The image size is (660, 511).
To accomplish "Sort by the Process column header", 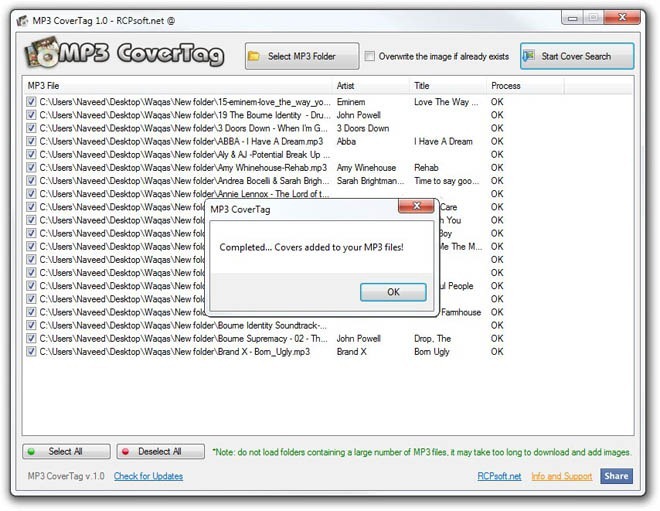I will [525, 85].
